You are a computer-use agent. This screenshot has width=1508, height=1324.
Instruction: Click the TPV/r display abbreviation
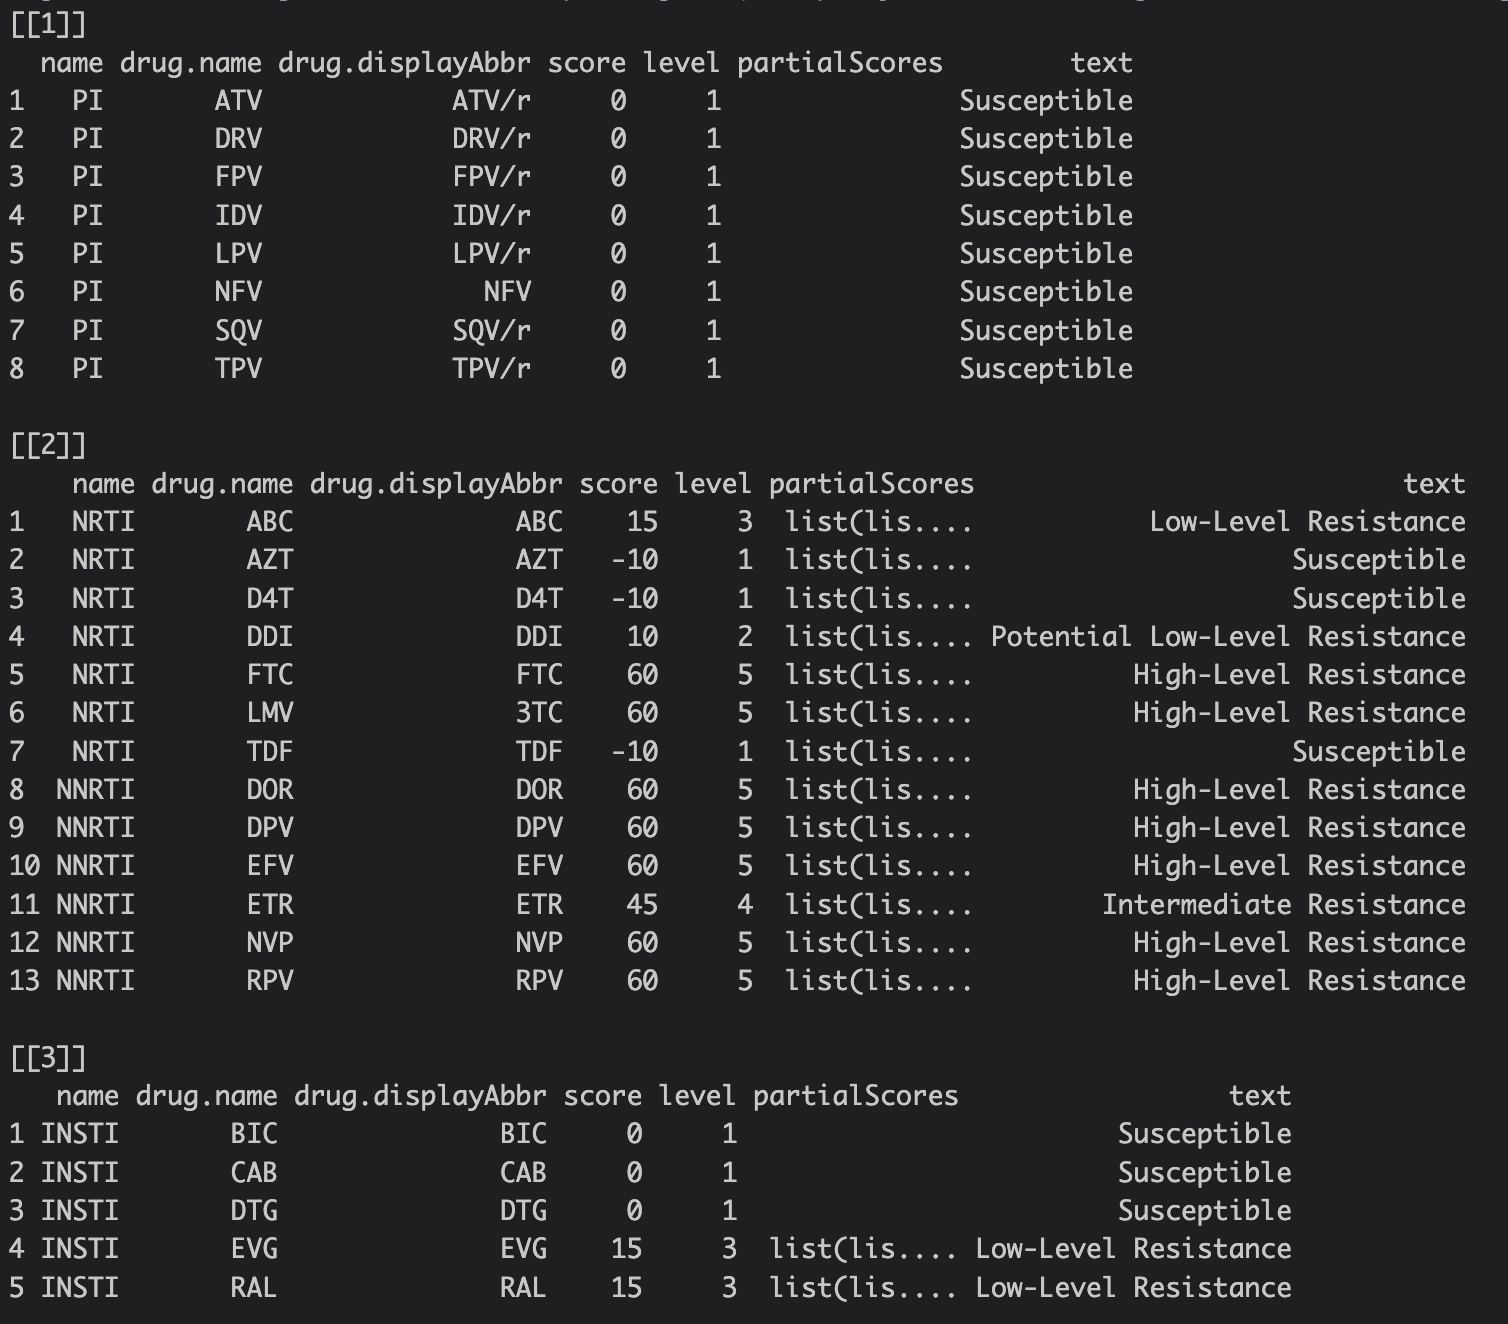[x=491, y=369]
